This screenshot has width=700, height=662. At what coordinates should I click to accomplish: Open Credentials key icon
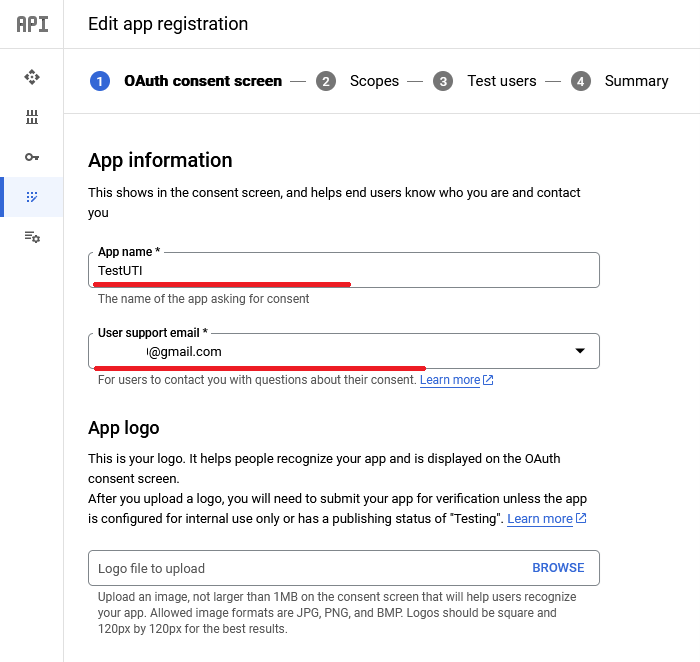click(x=32, y=157)
